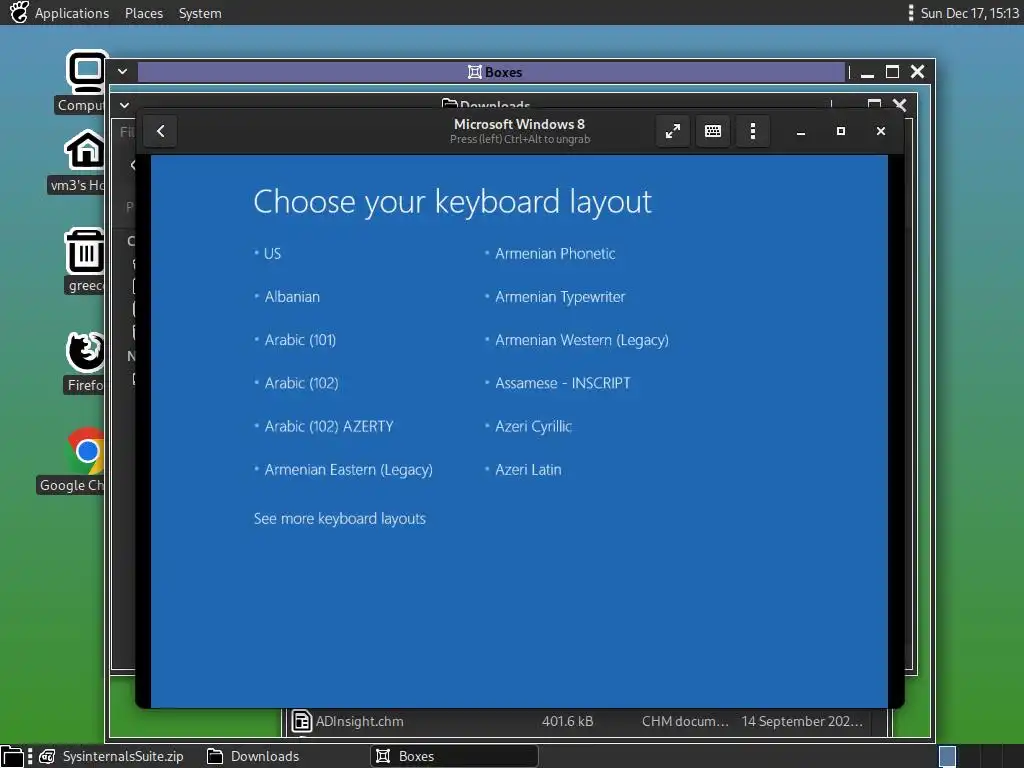Viewport: 1024px width, 768px height.
Task: Switch to Boxes in the taskbar
Action: [x=454, y=756]
